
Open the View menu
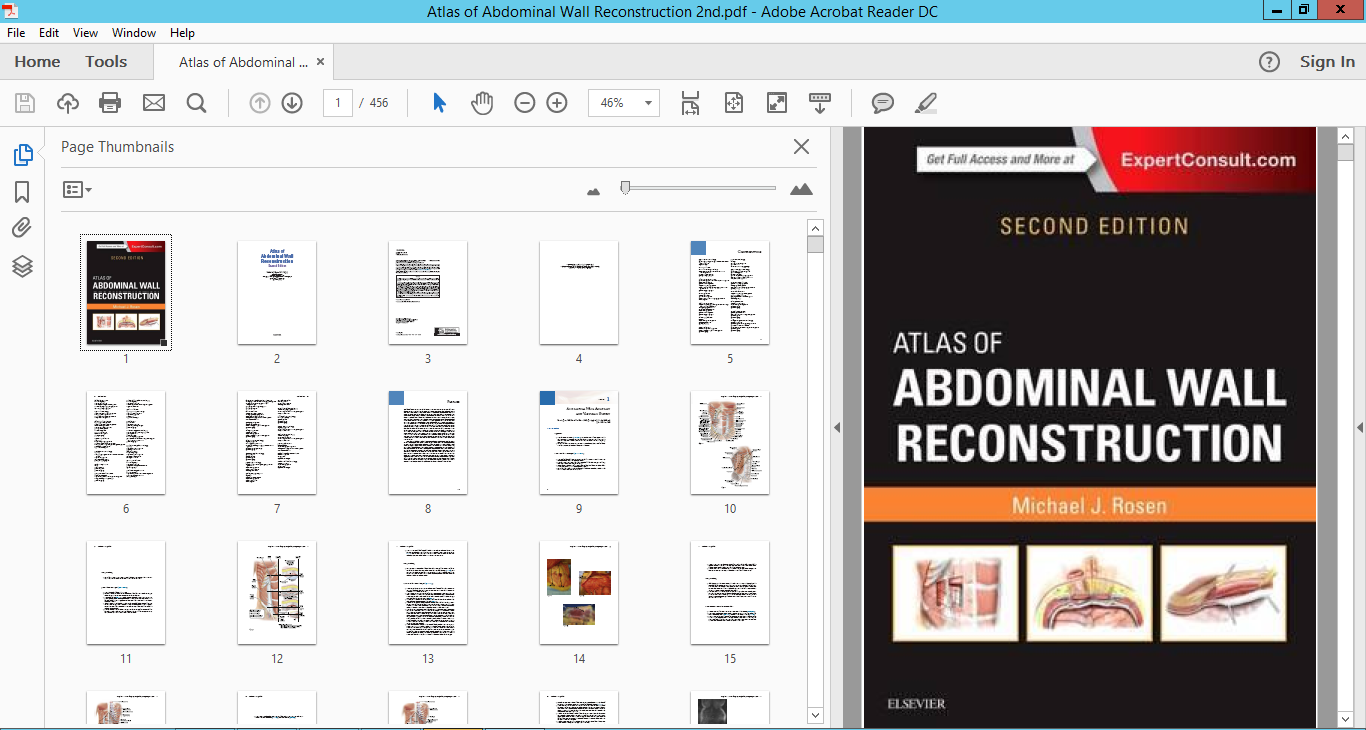click(x=86, y=33)
